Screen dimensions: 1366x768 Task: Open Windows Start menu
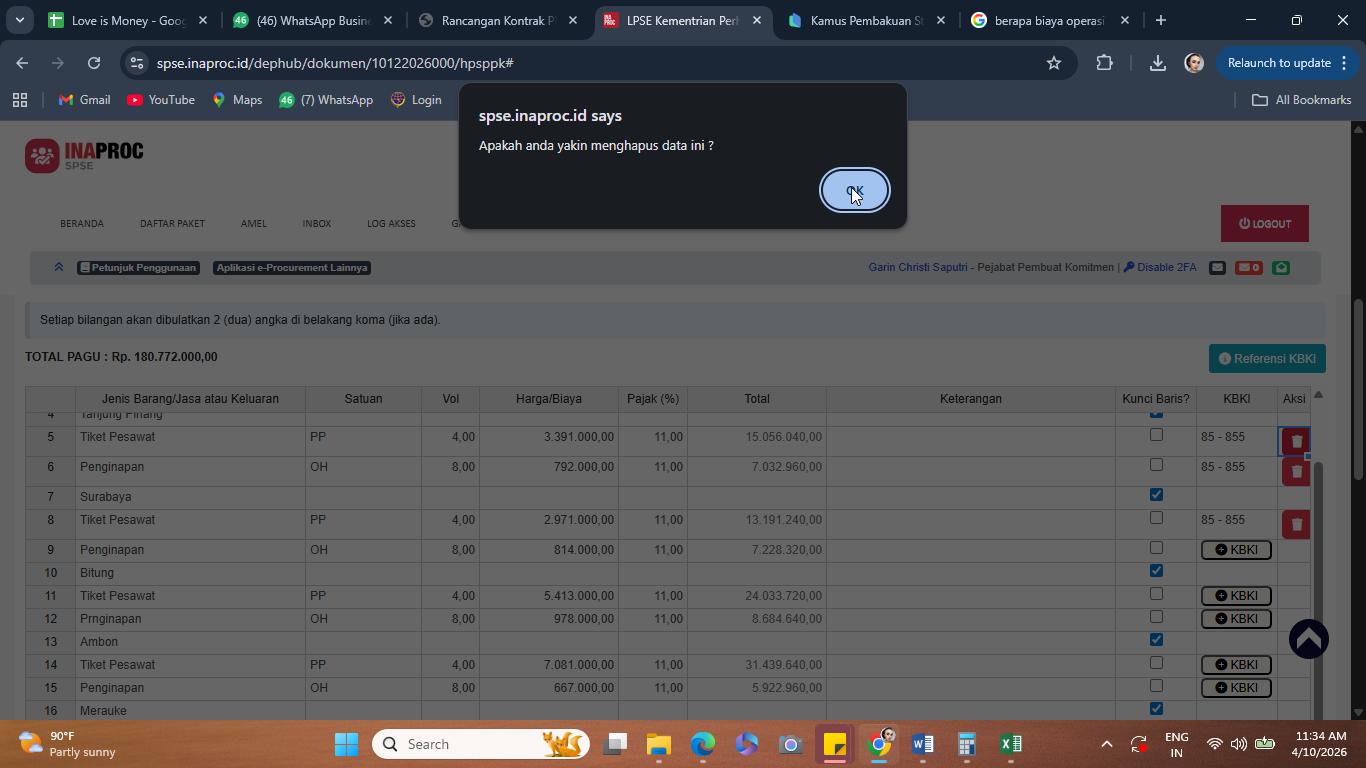(346, 744)
